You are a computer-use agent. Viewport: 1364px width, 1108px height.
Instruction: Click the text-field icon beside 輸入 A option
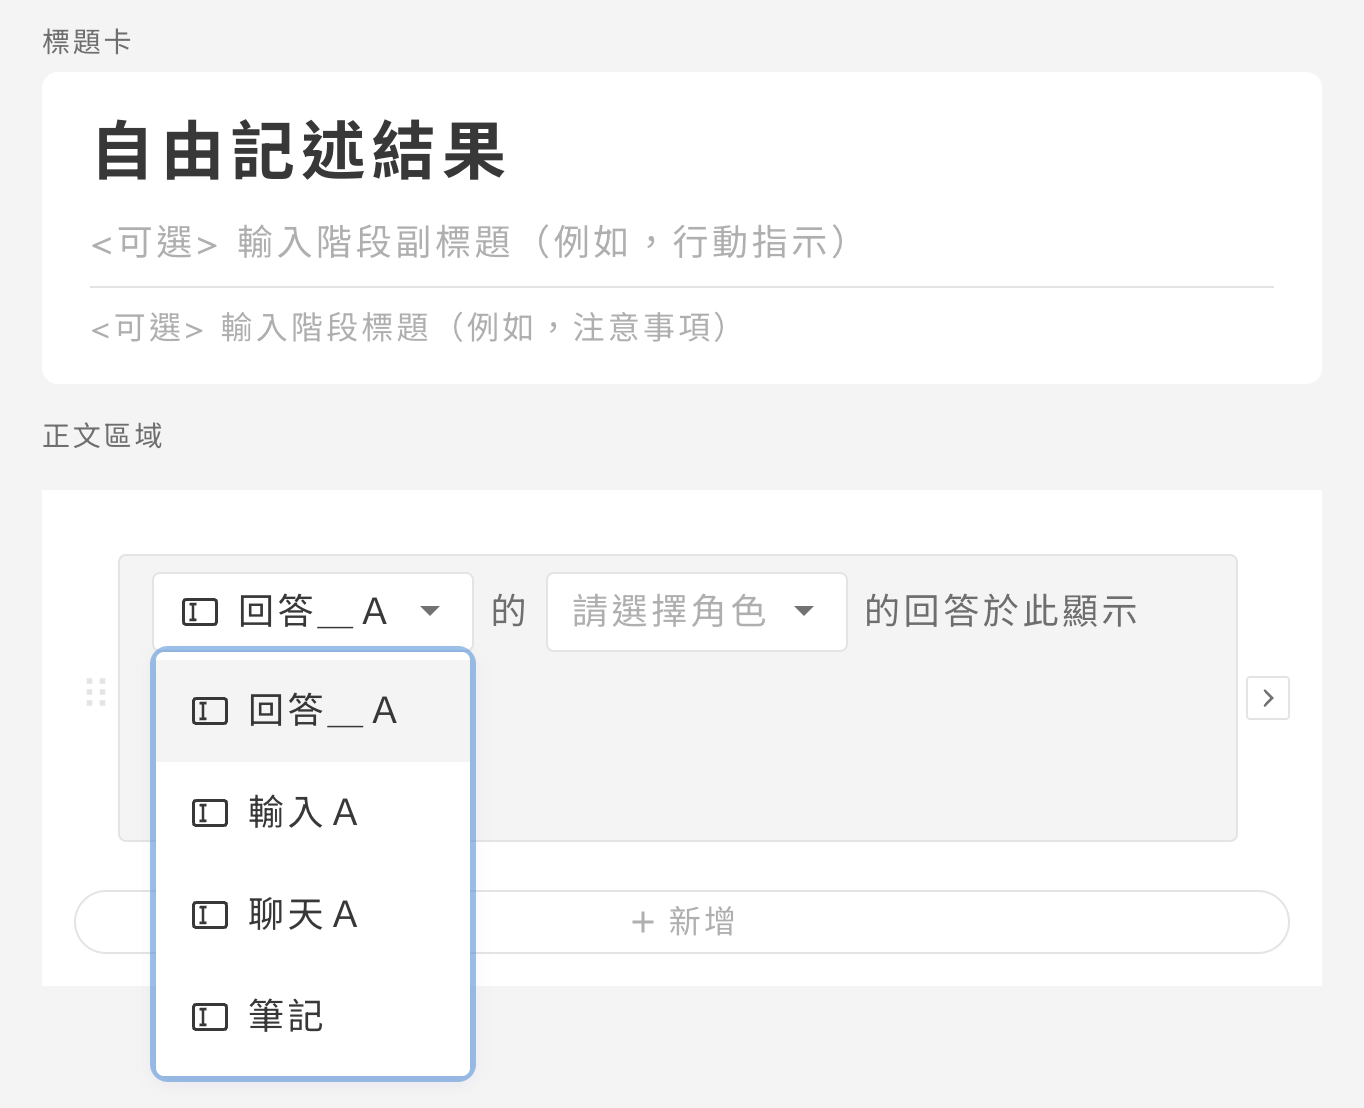(210, 813)
